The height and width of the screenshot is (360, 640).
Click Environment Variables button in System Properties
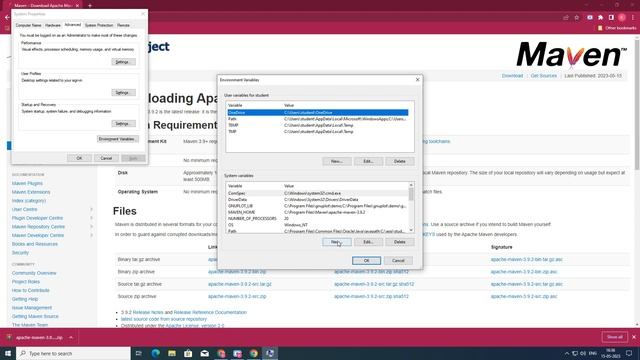[118, 139]
